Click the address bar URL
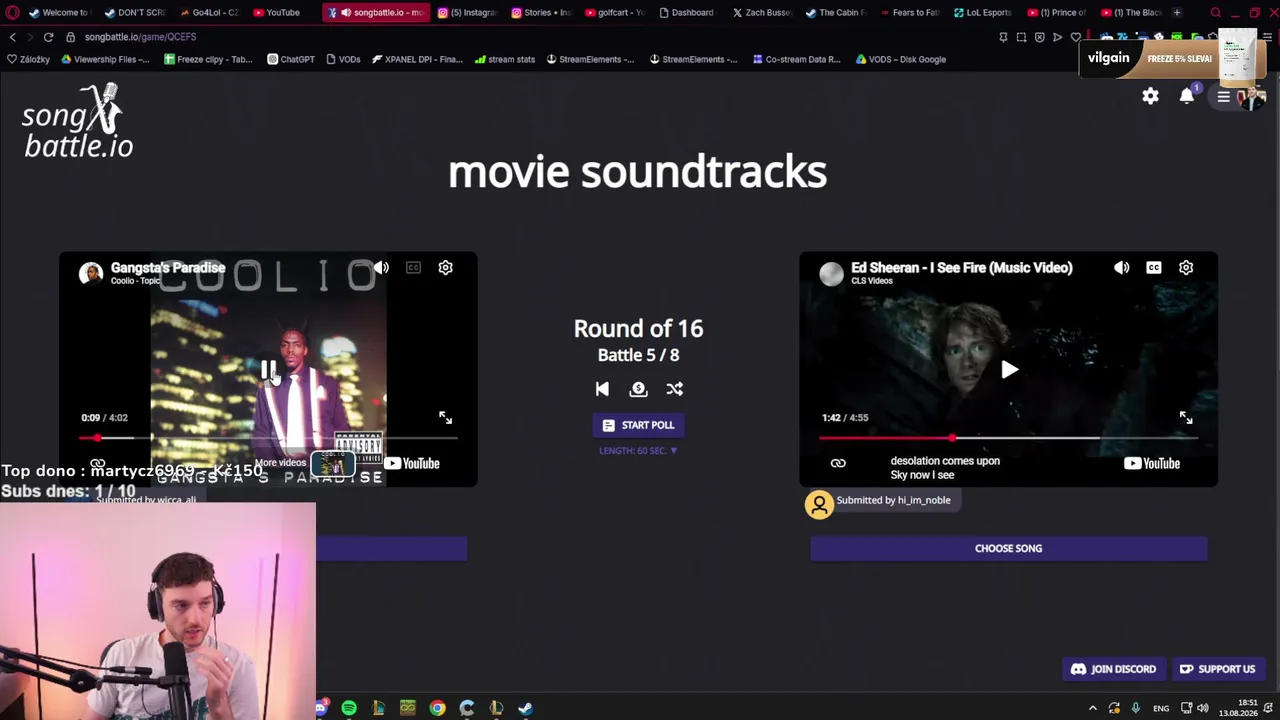This screenshot has width=1280, height=720. (140, 37)
